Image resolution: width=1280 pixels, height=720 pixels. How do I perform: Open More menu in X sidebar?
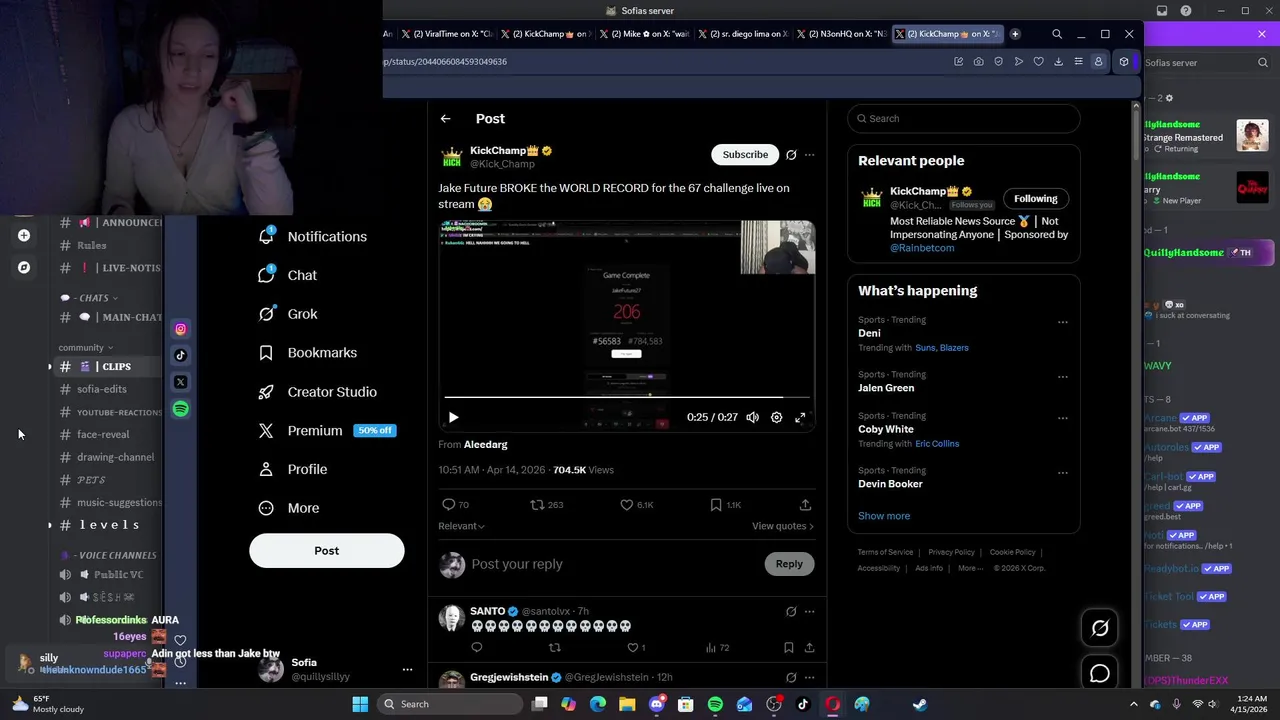tap(289, 508)
